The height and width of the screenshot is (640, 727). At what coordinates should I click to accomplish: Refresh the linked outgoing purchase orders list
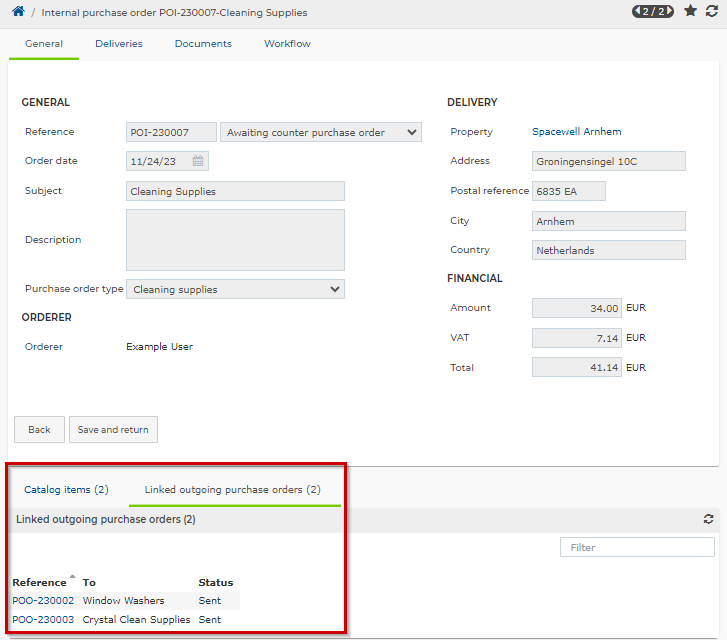click(708, 519)
